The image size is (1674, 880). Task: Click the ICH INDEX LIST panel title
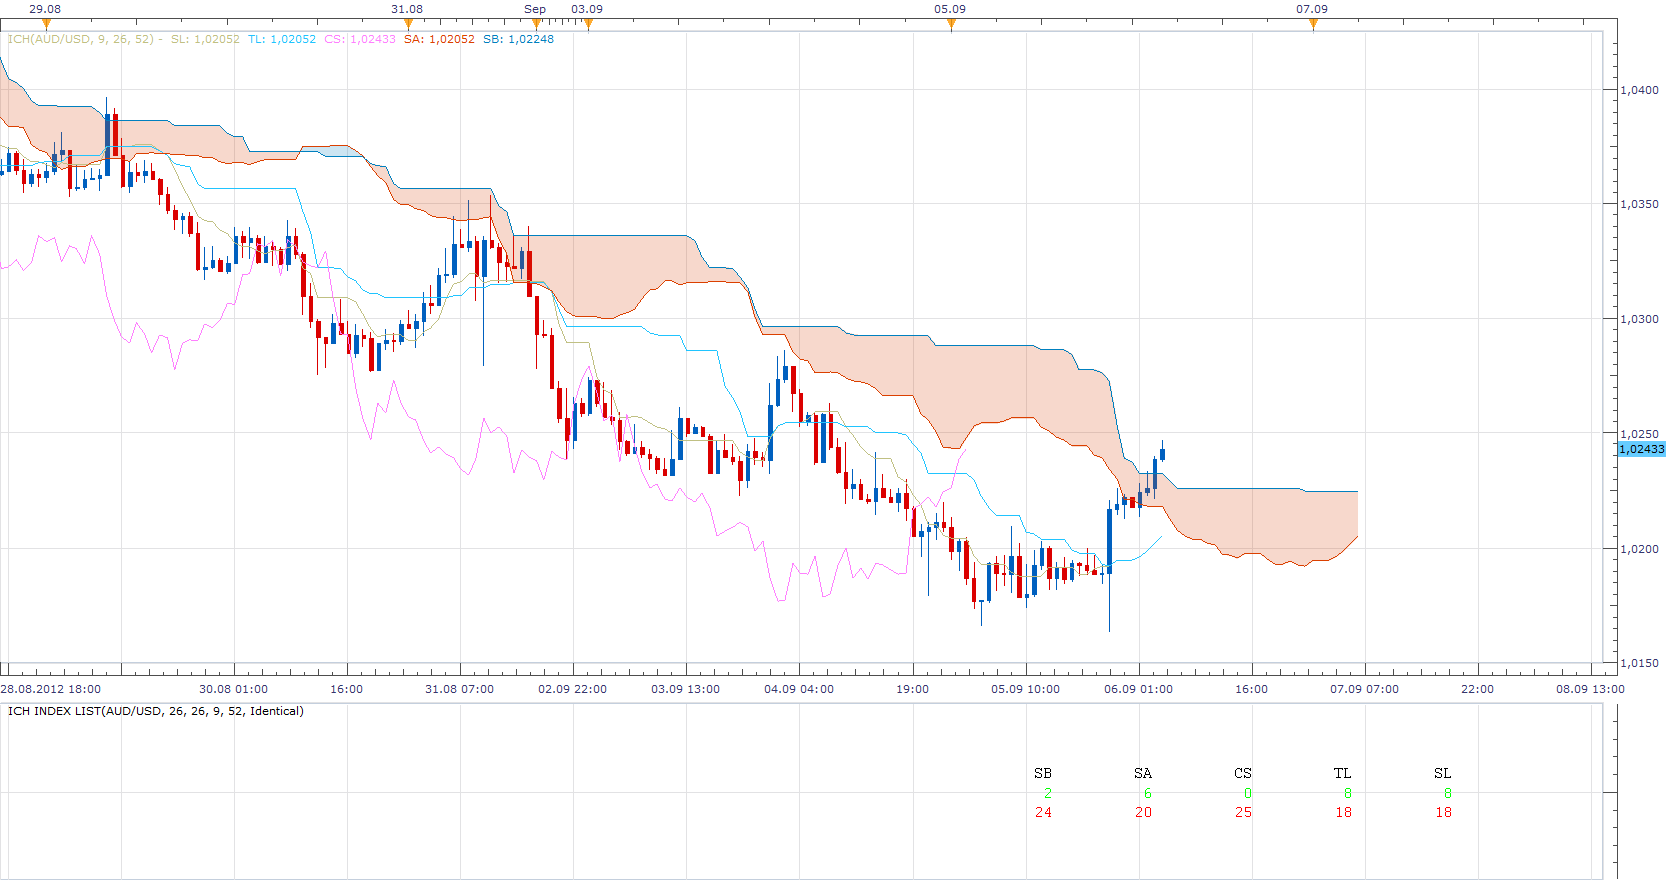click(x=156, y=711)
